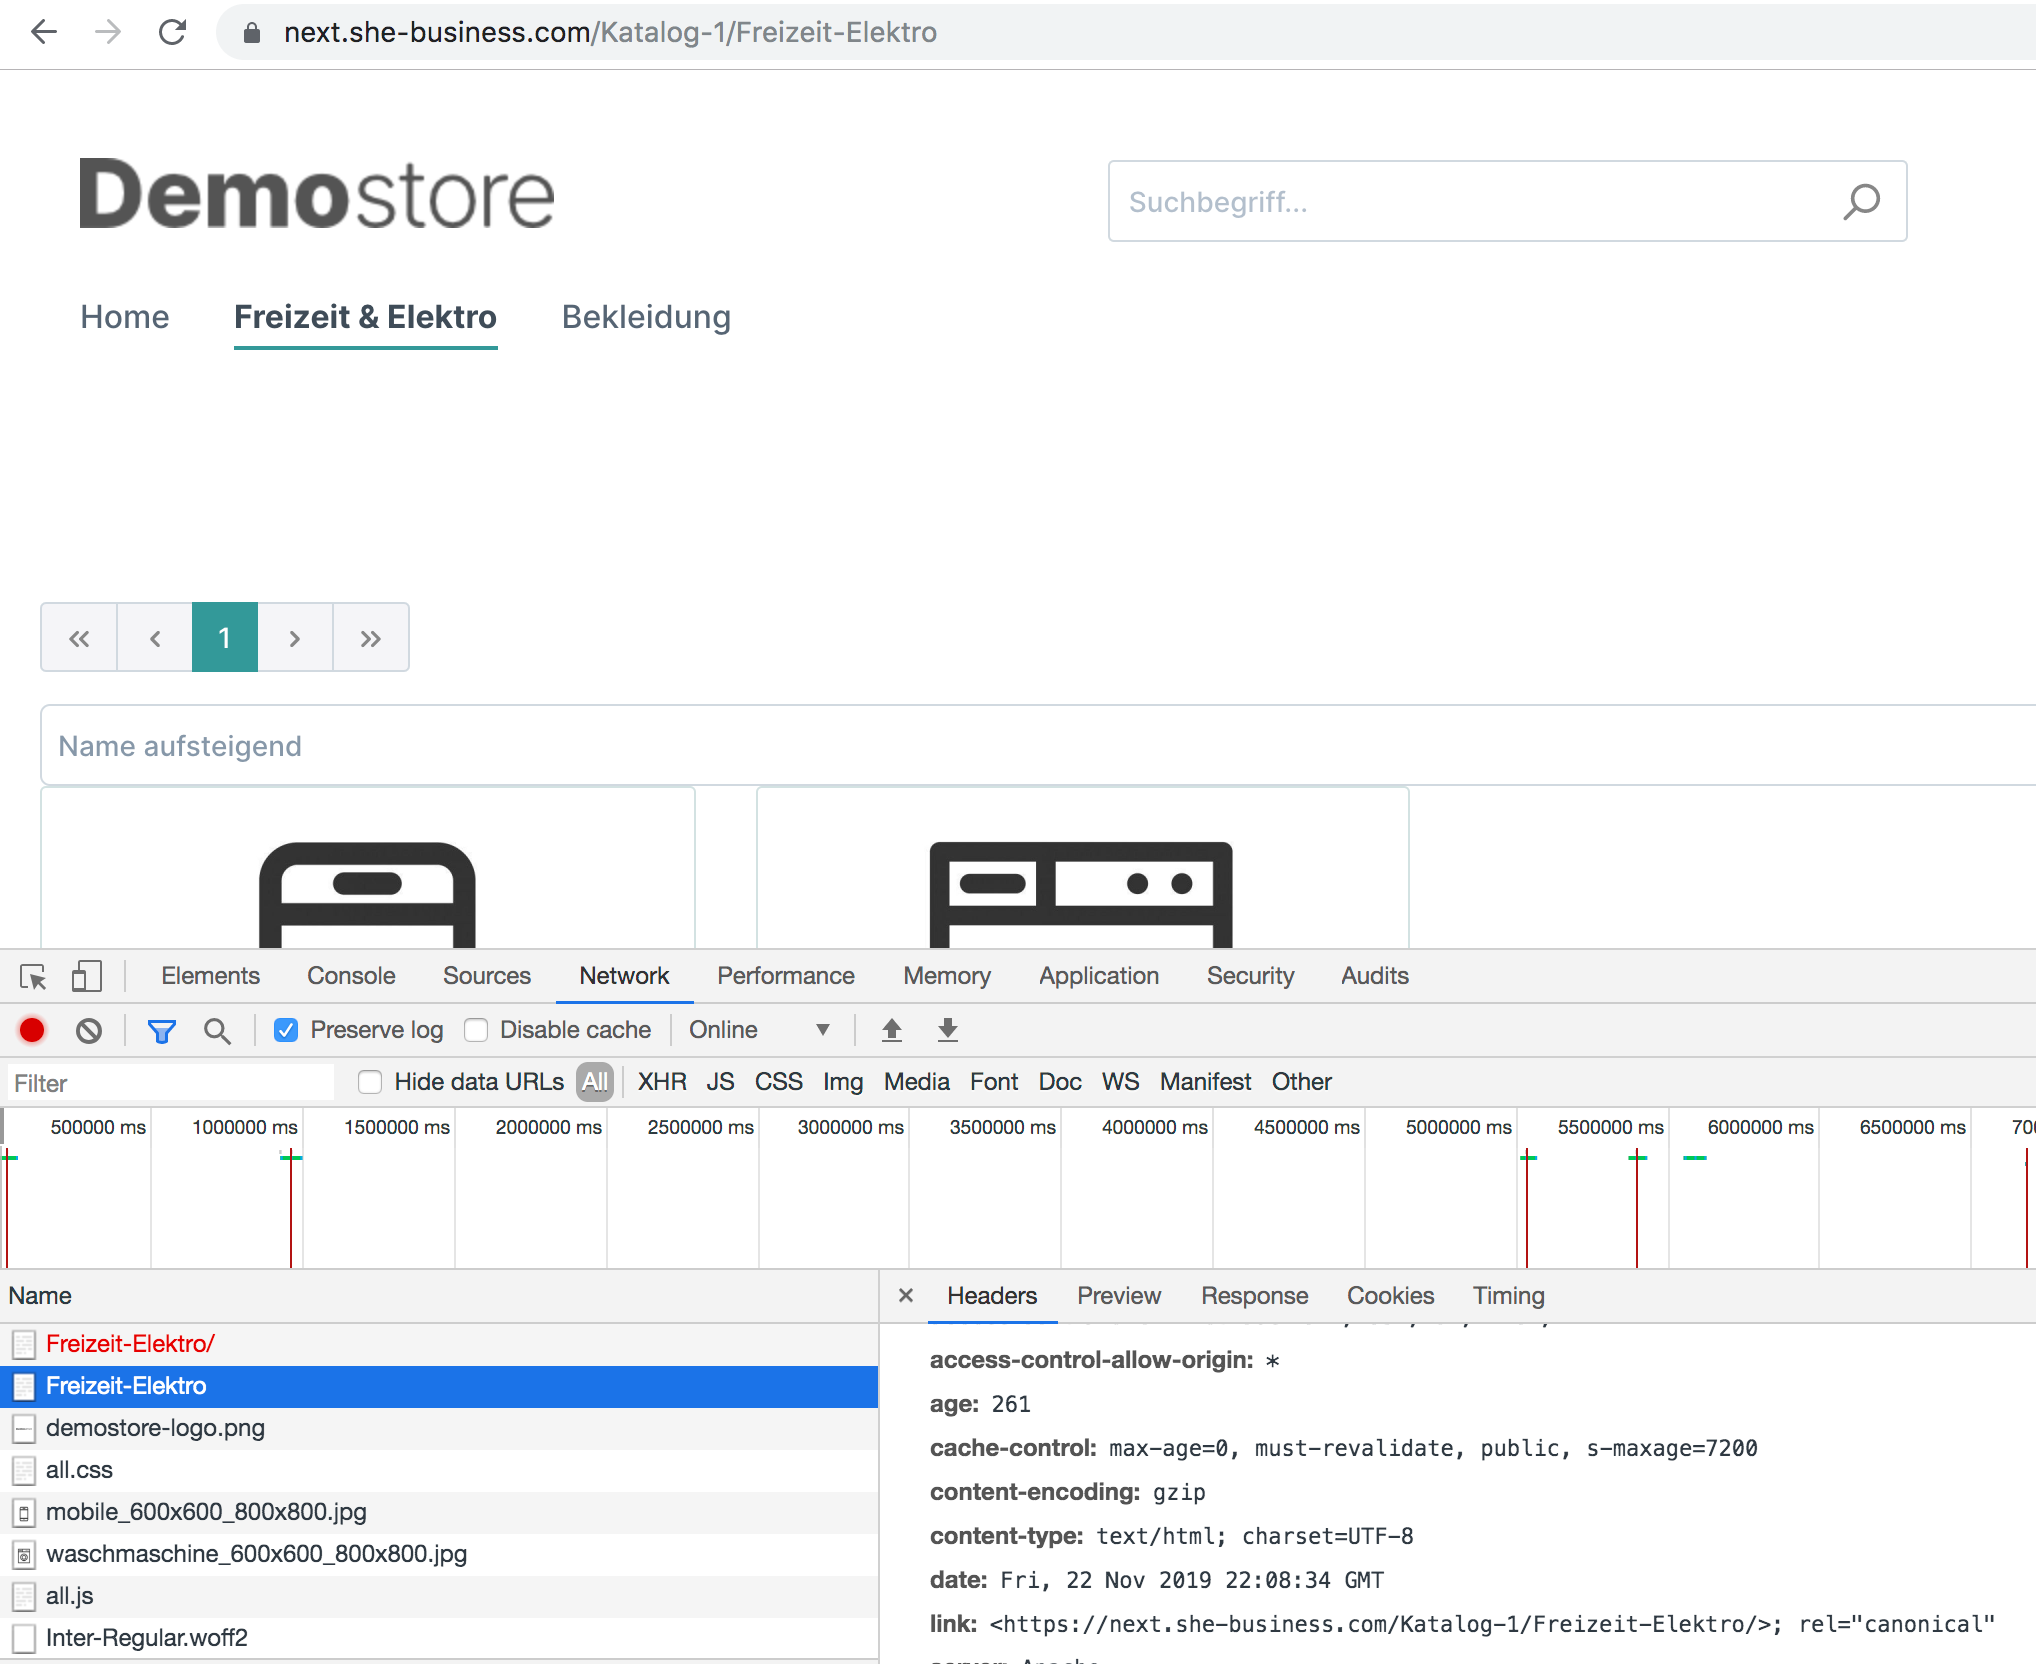Click the network Filter input field
Viewport: 2036px width, 1664px height.
pos(170,1083)
